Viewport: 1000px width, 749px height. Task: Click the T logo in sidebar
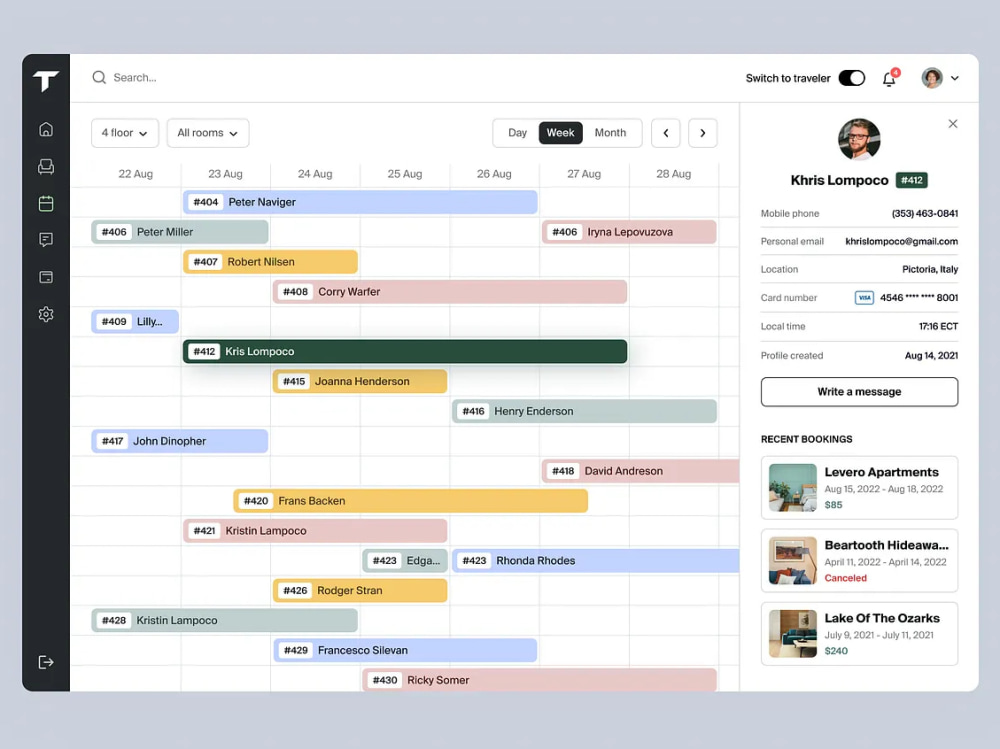(46, 80)
